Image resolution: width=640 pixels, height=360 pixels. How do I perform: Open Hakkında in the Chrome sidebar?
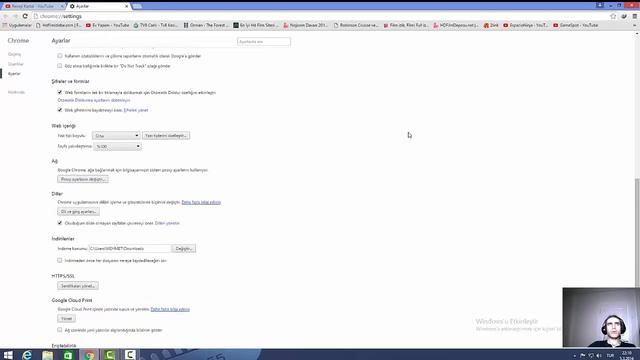16,92
